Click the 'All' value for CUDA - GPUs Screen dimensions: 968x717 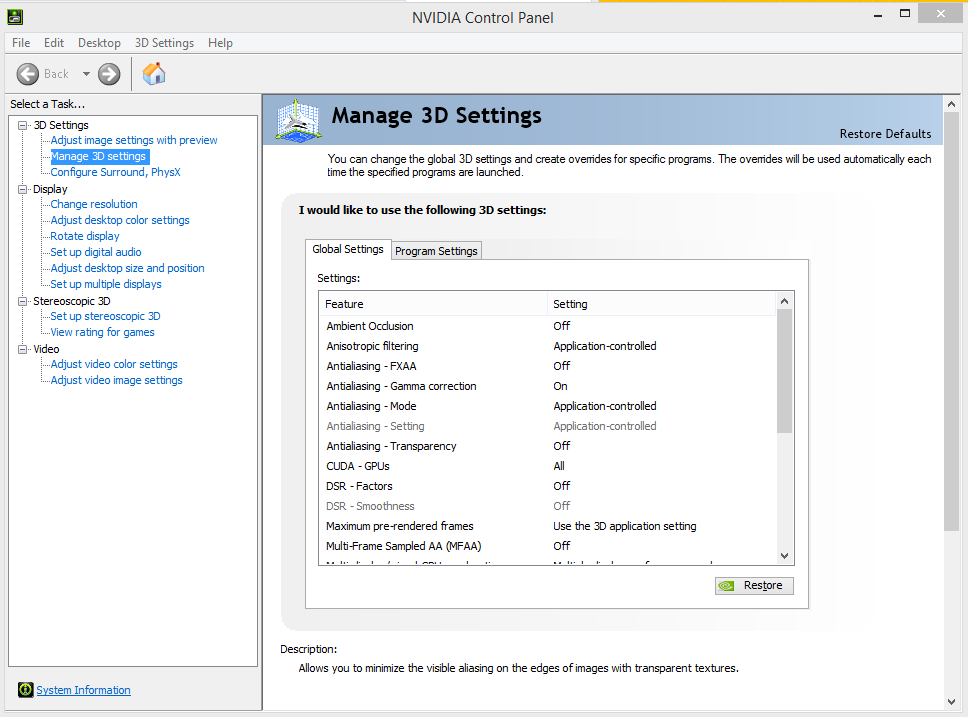559,466
